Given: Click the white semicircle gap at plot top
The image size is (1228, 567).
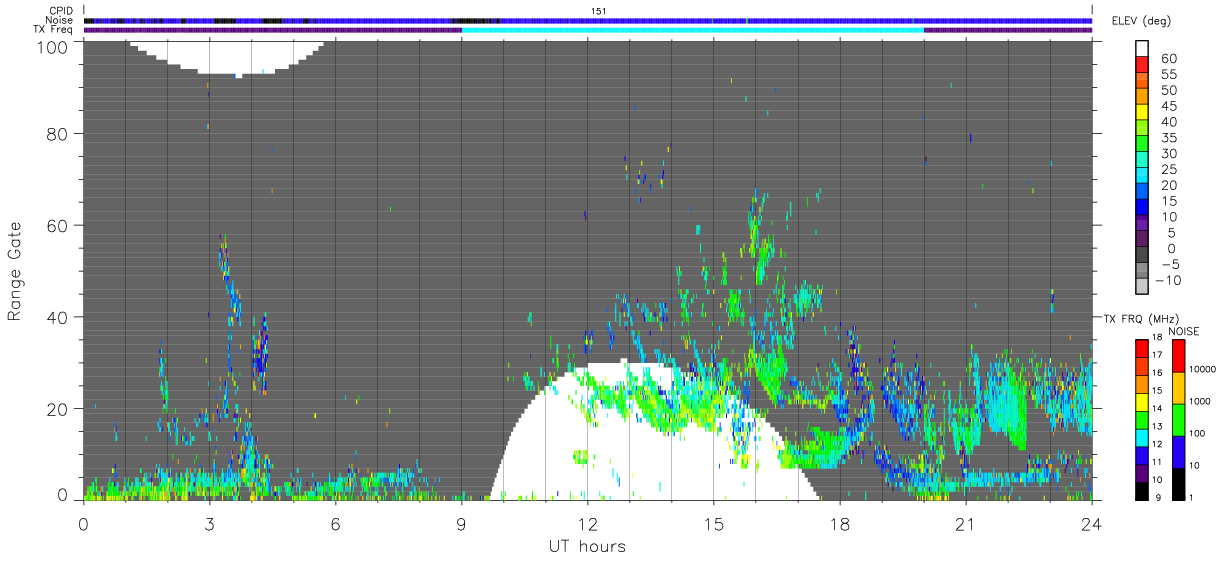Looking at the screenshot, I should click(236, 57).
